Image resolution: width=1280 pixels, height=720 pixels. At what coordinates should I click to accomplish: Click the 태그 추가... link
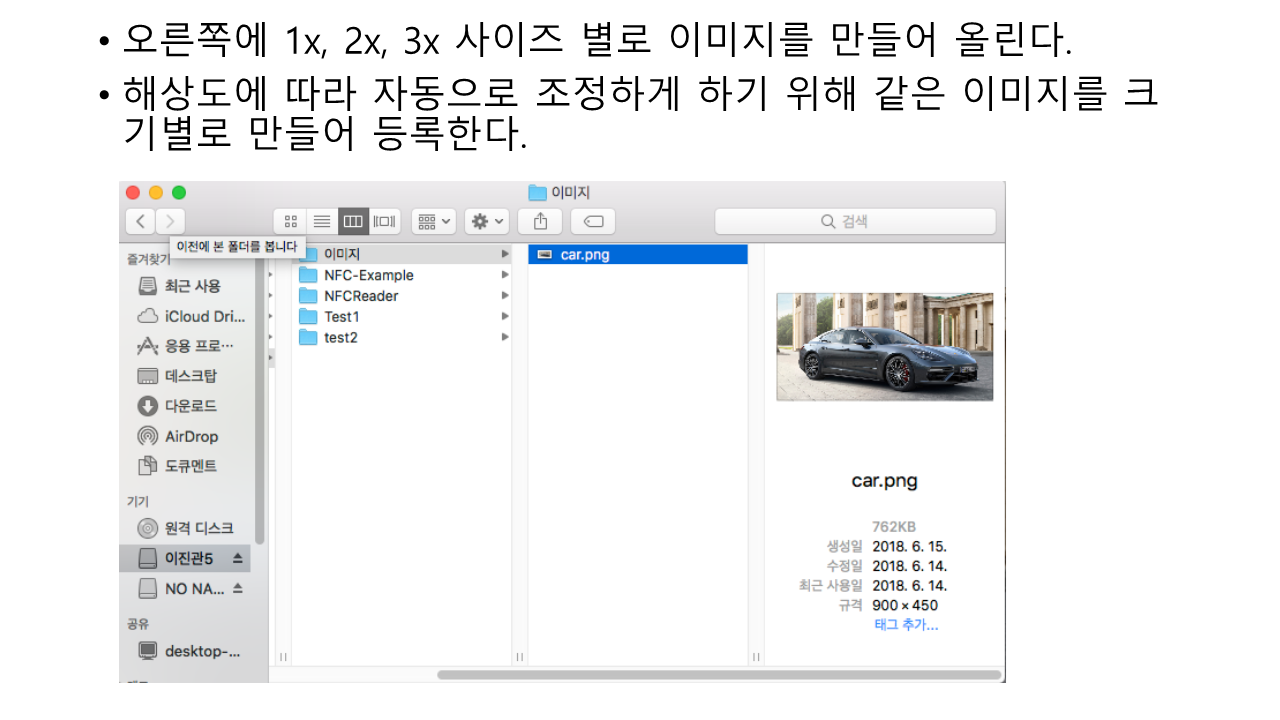click(x=905, y=625)
